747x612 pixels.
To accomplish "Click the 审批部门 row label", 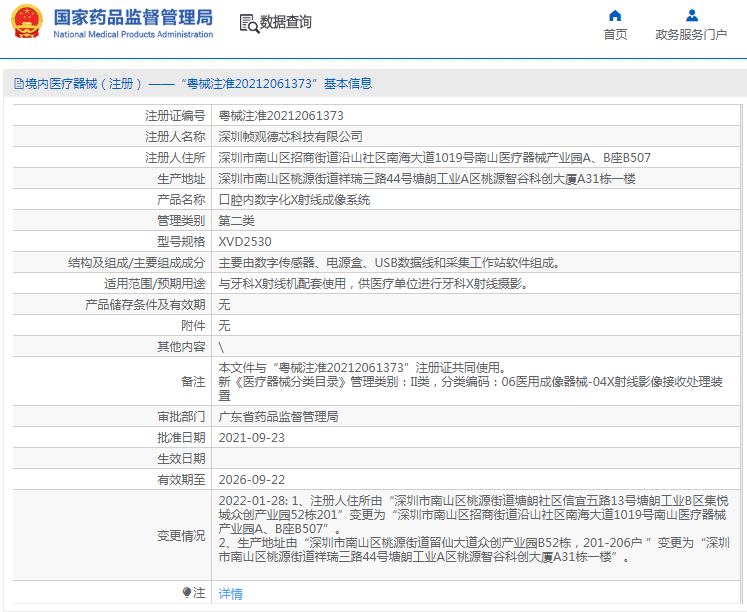I will (181, 417).
